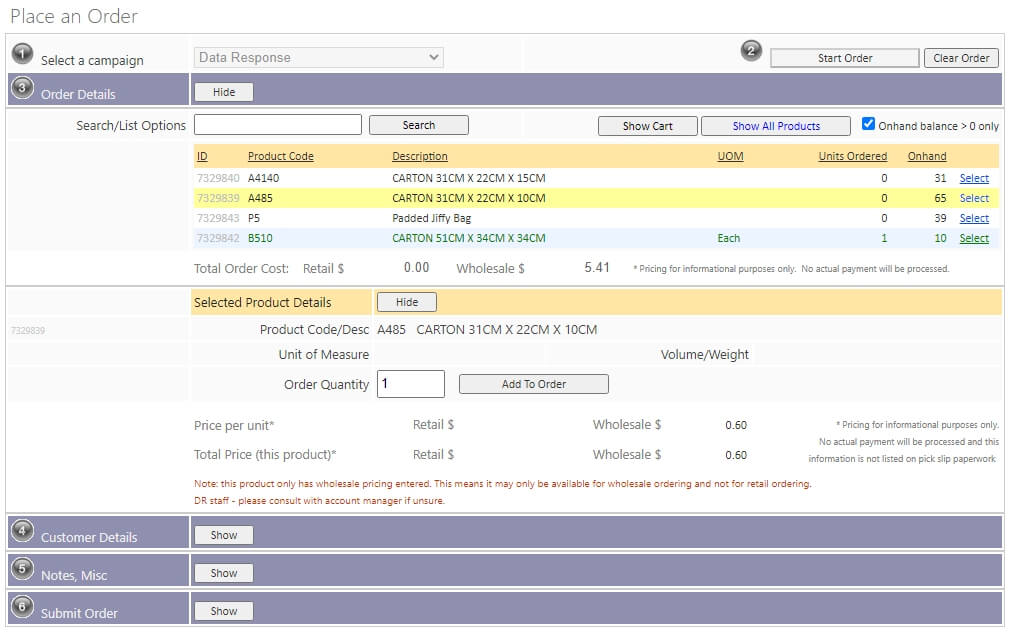The width and height of the screenshot is (1011, 638).
Task: Show the Submit Order section
Action: click(x=224, y=611)
